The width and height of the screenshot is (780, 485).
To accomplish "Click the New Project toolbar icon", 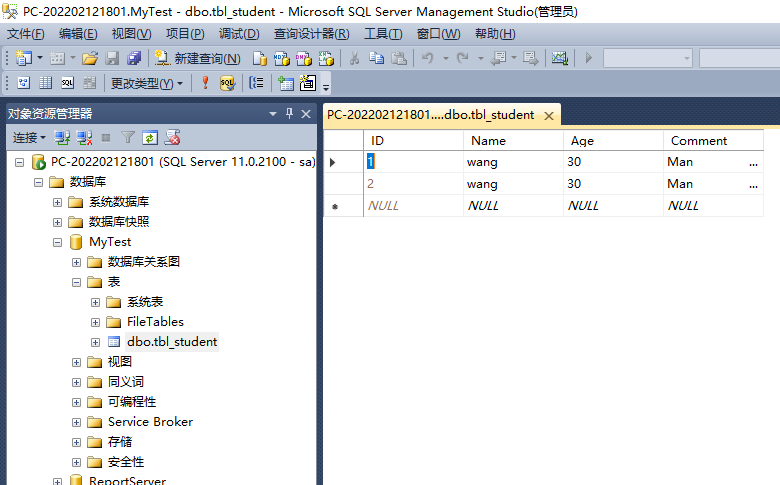I will (x=23, y=58).
